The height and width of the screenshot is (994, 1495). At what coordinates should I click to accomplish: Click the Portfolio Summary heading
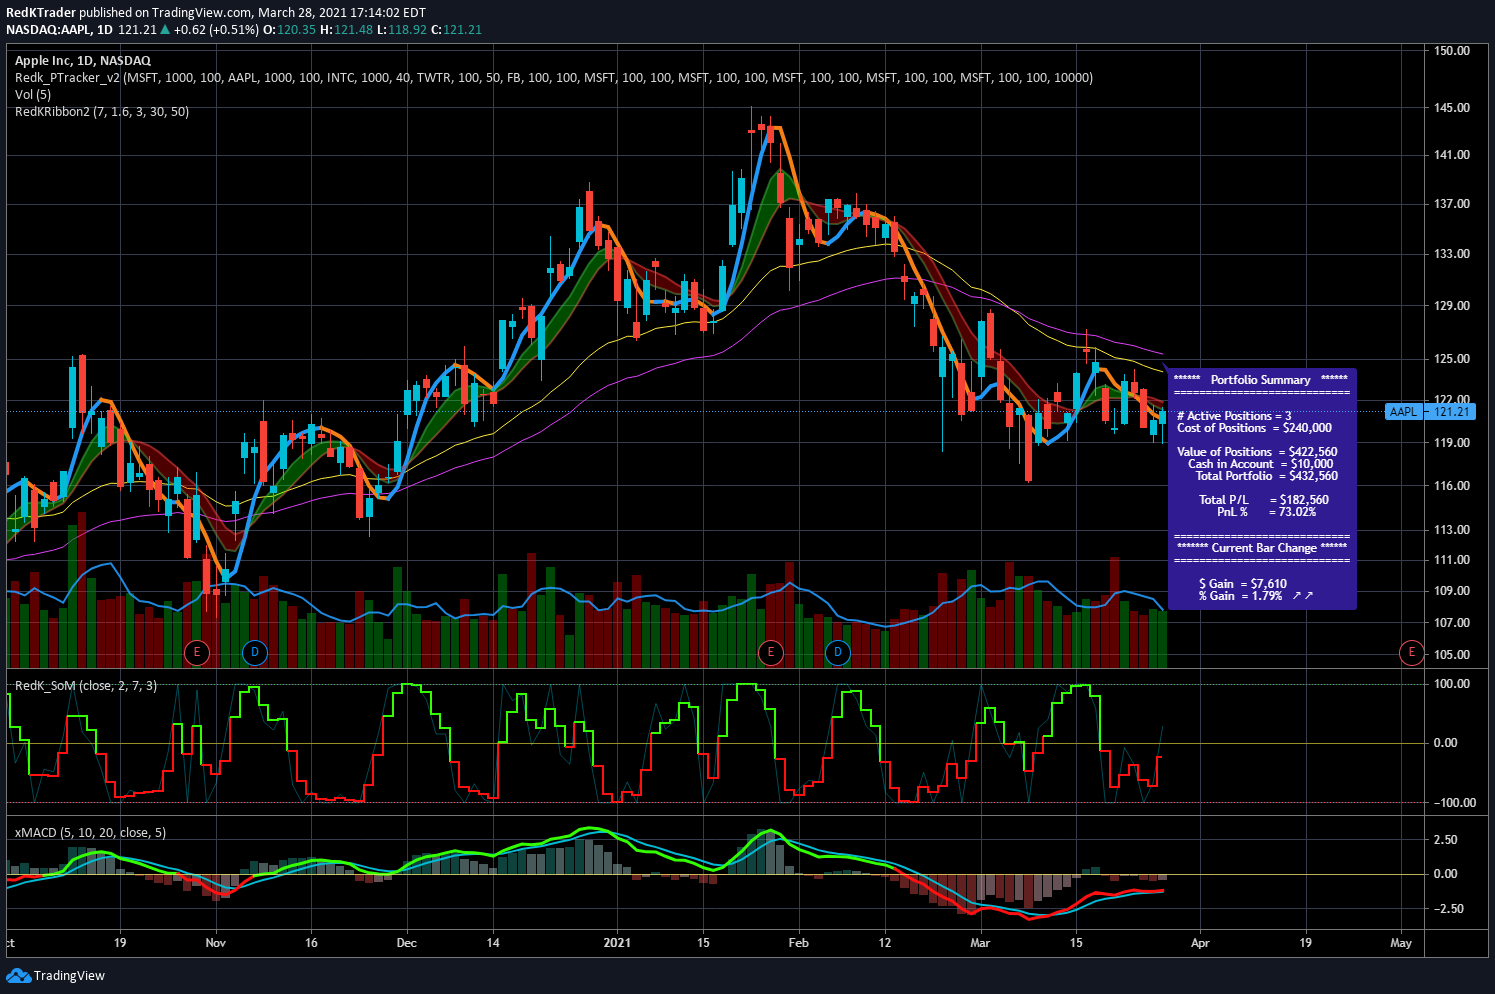[x=1261, y=380]
